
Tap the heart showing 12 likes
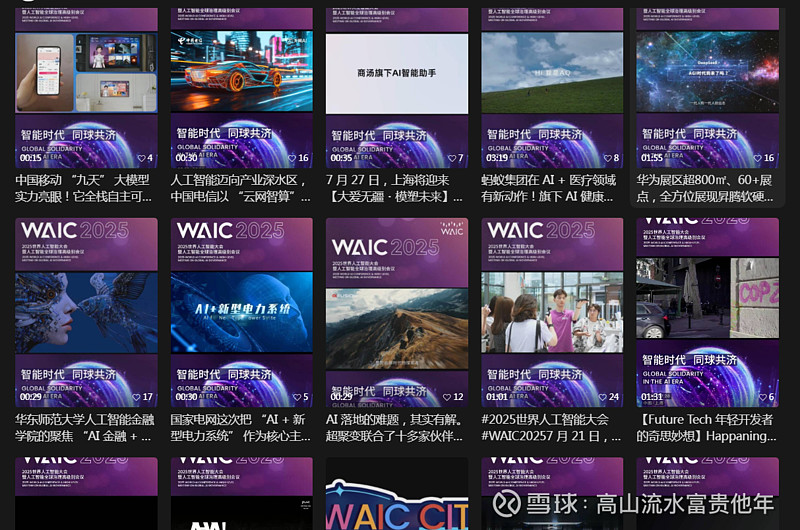pos(447,397)
